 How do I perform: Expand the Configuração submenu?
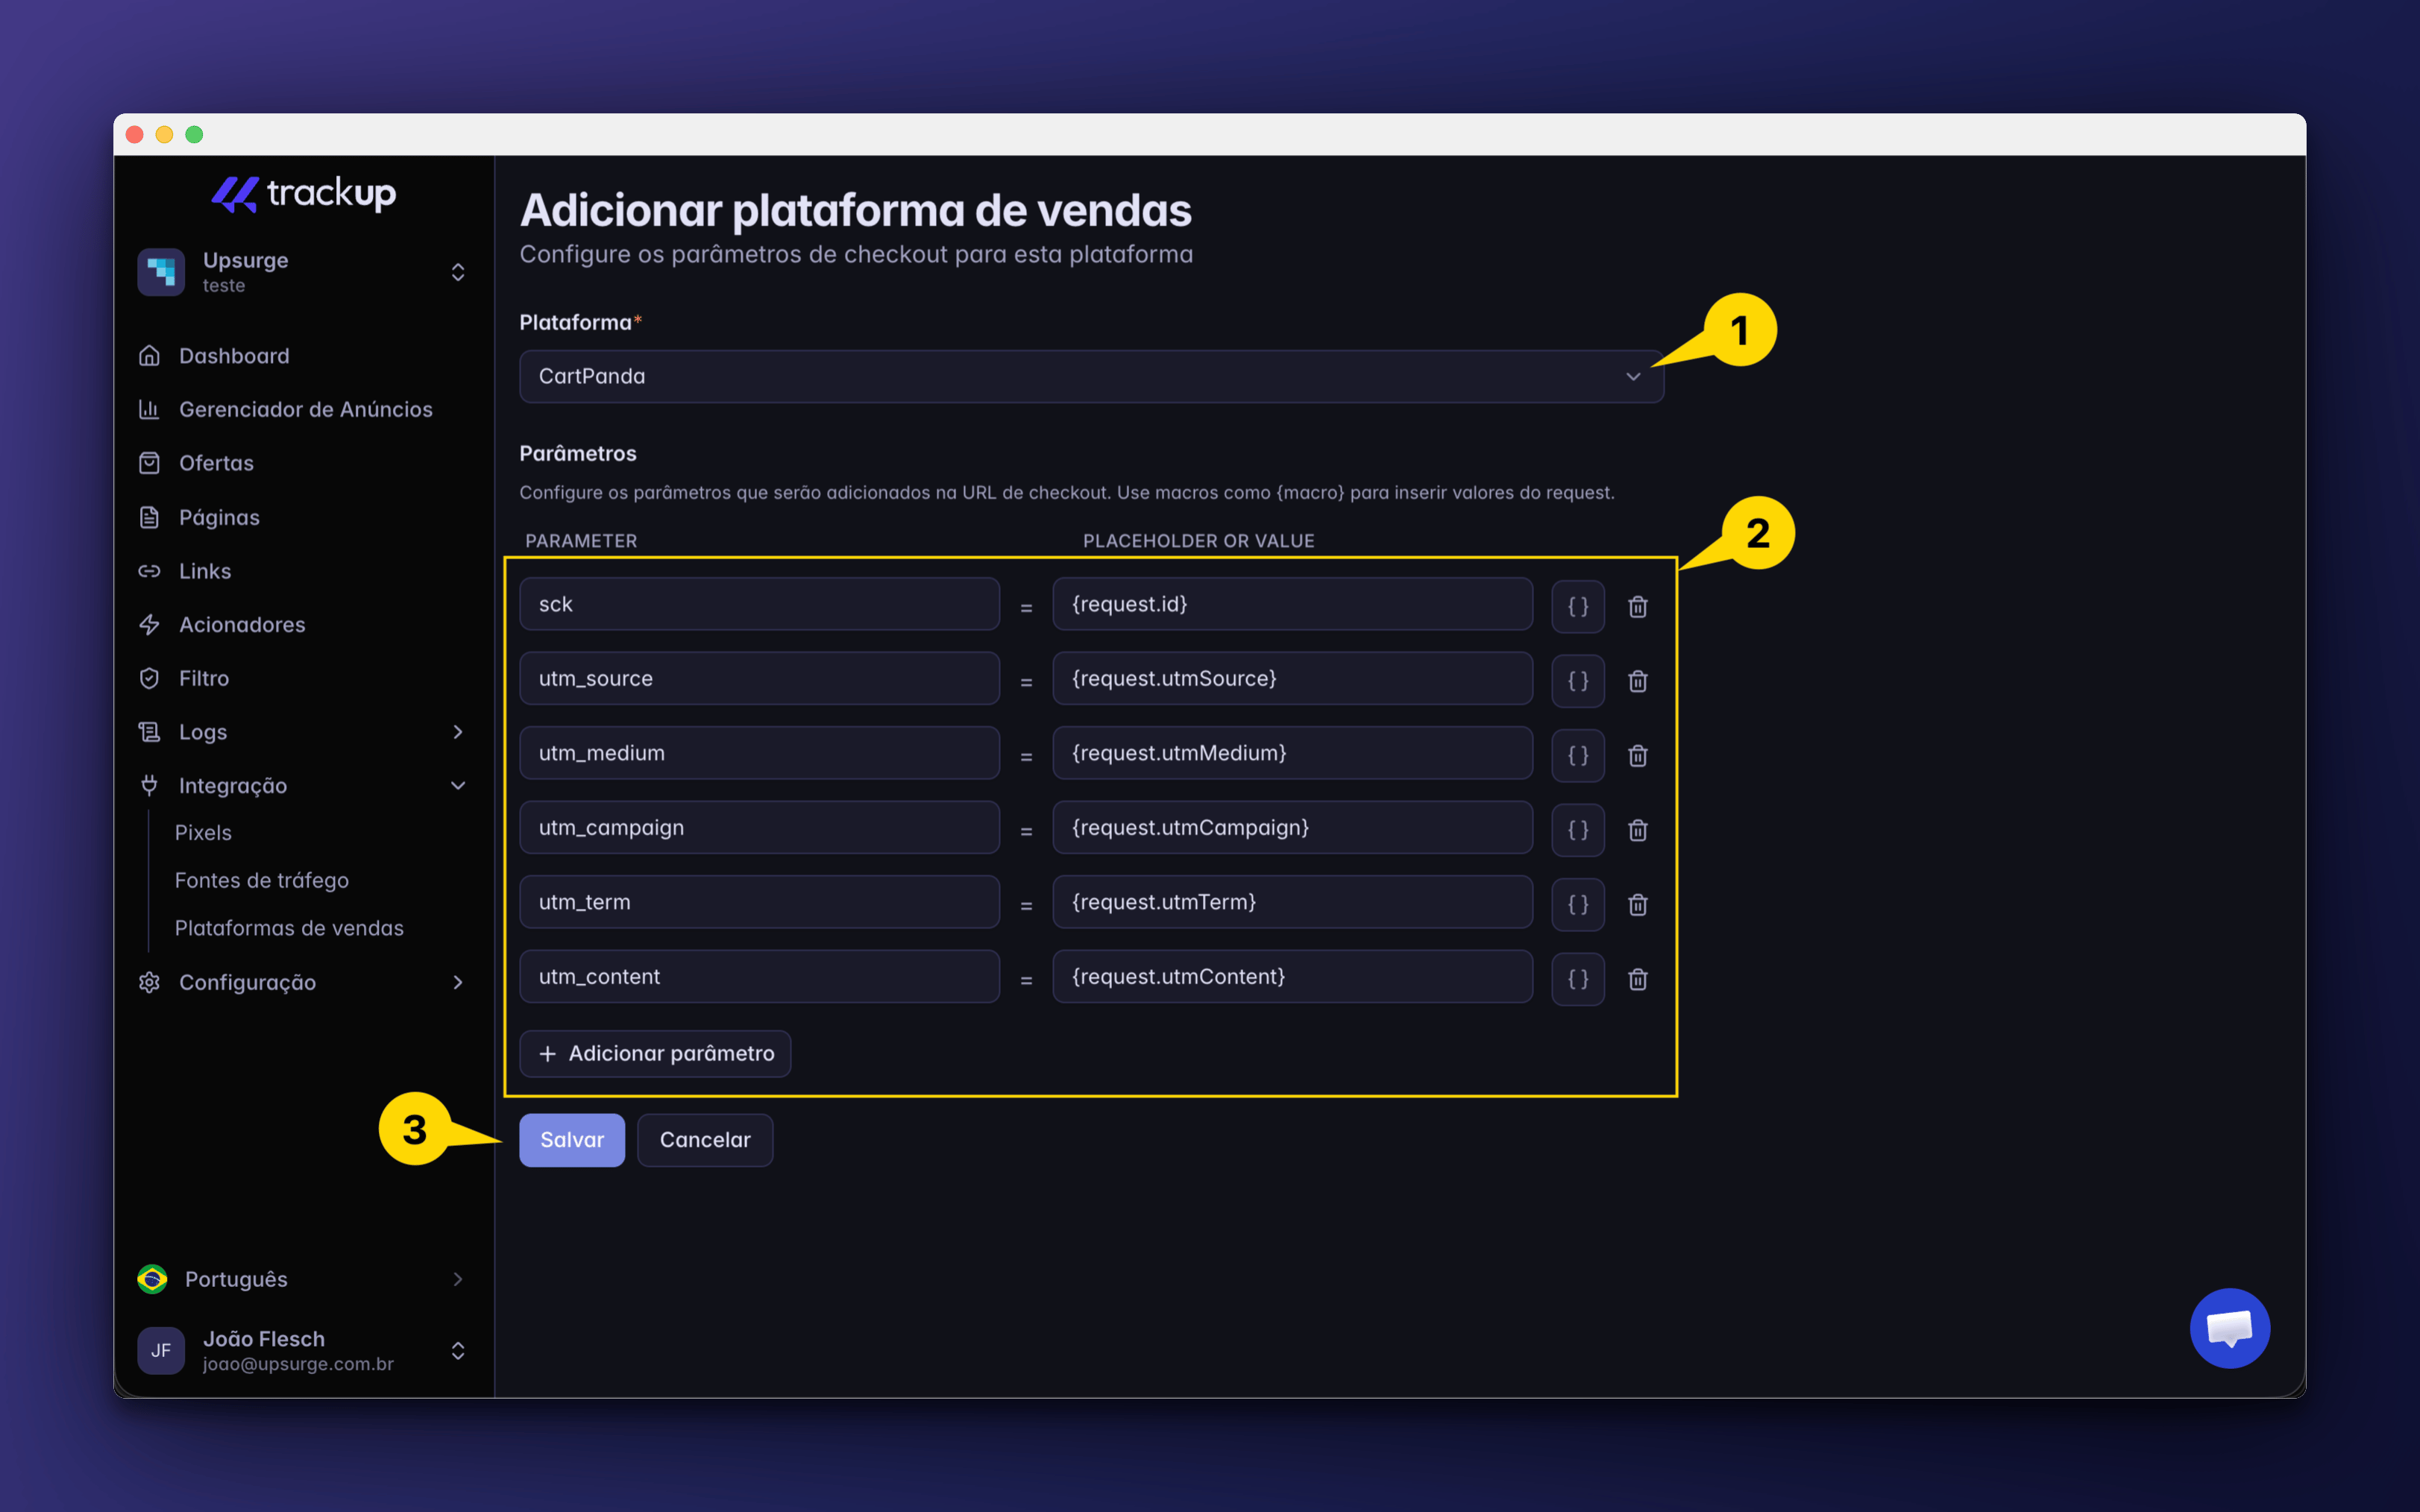point(303,982)
